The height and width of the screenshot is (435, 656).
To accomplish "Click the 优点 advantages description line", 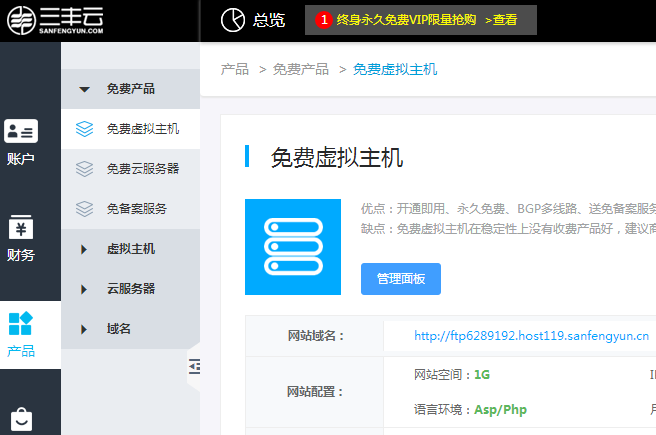I will pyautogui.click(x=508, y=208).
